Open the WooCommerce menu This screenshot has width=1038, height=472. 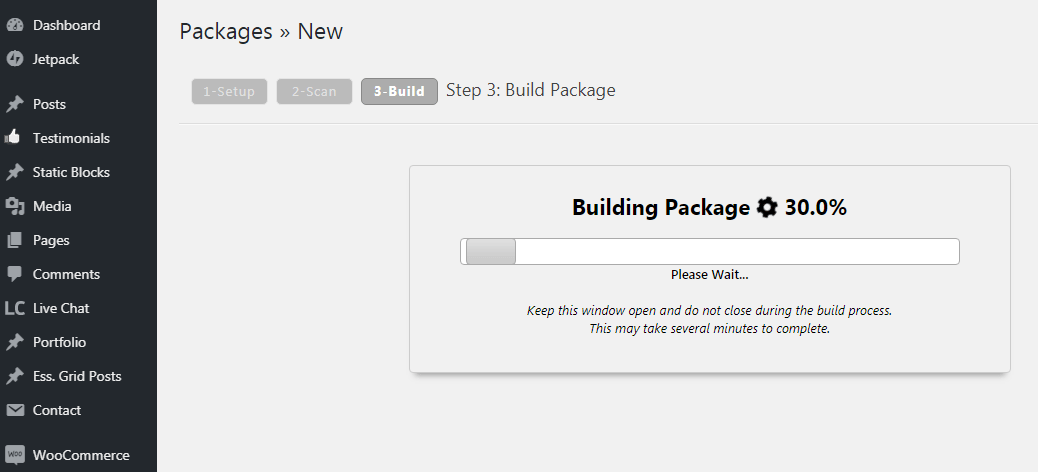tap(81, 455)
